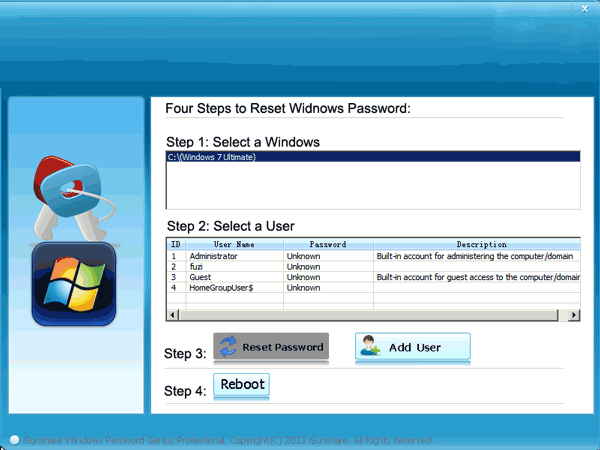The image size is (600, 450).
Task: Click the blue arrows icon on Reset Password
Action: tap(228, 346)
